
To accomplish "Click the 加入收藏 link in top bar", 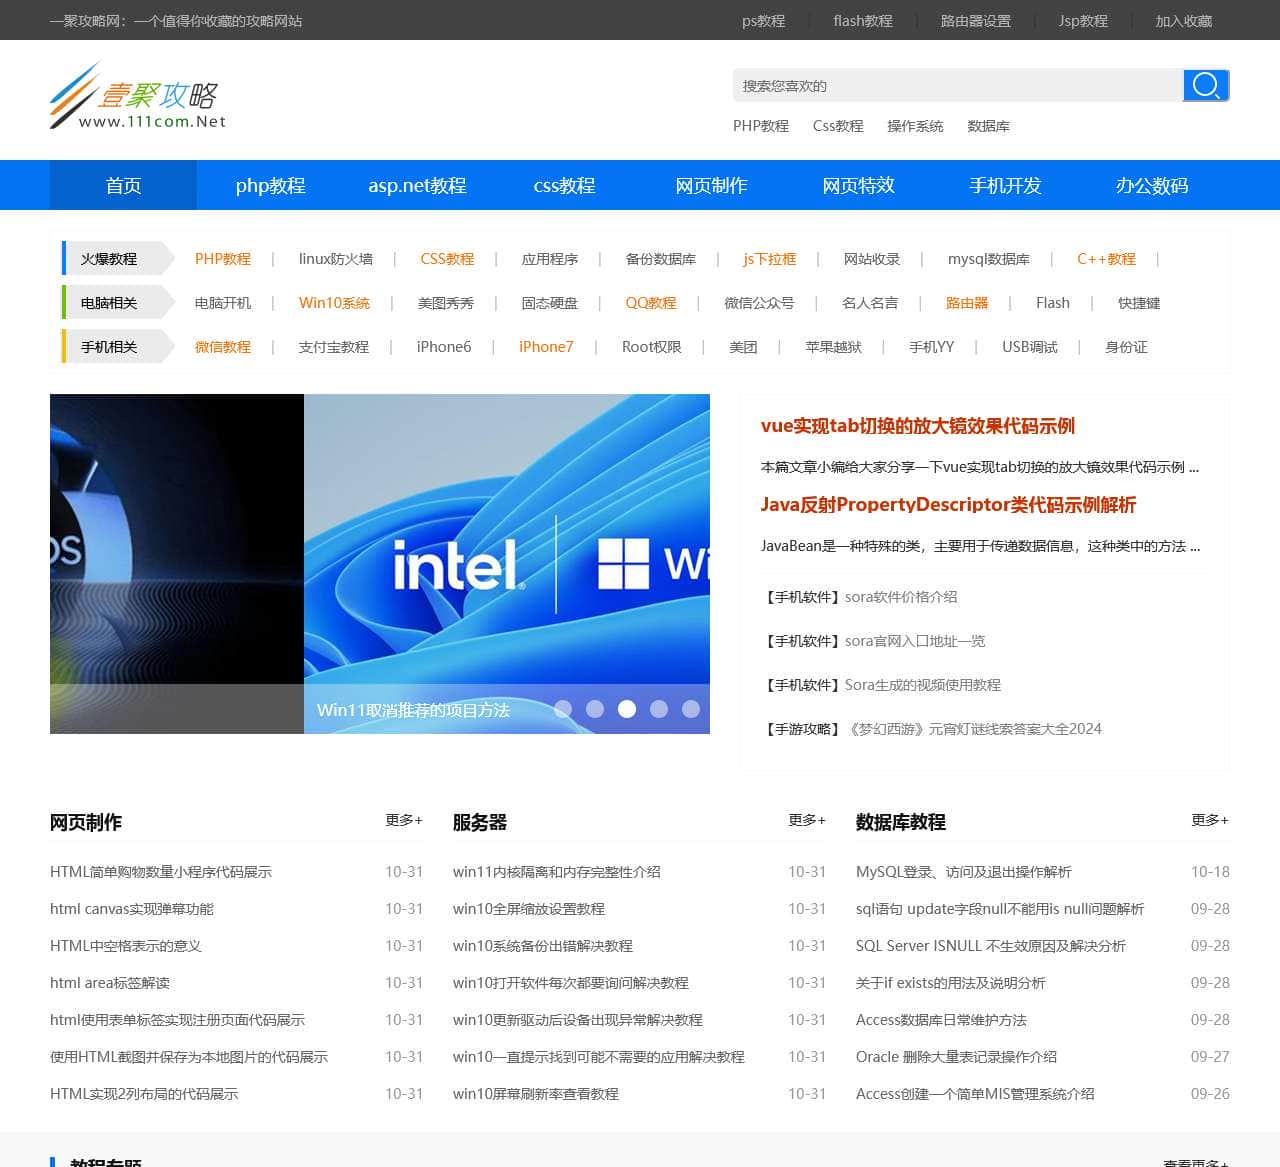I will [1183, 21].
